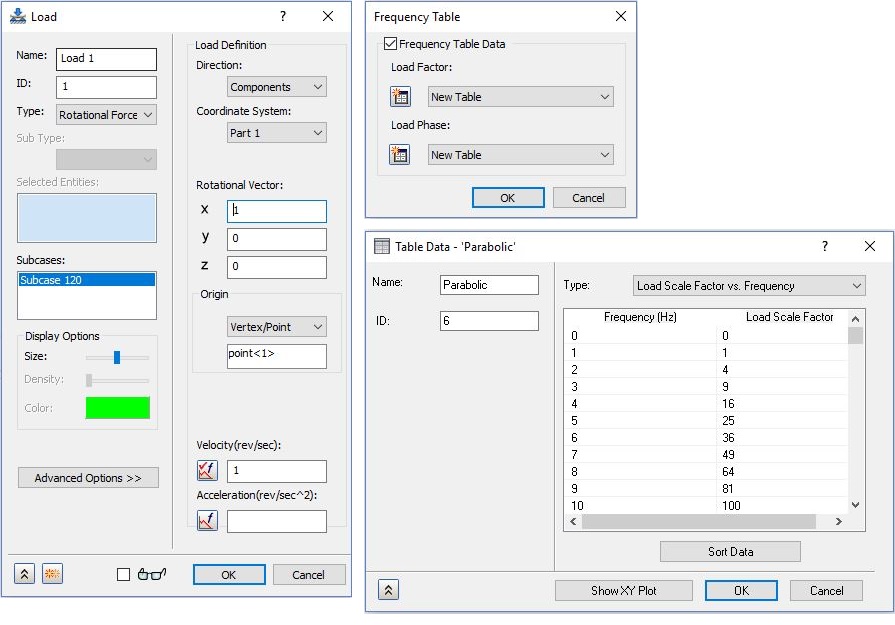Open the function table selector for Velocity
895x625 pixels.
[x=207, y=470]
